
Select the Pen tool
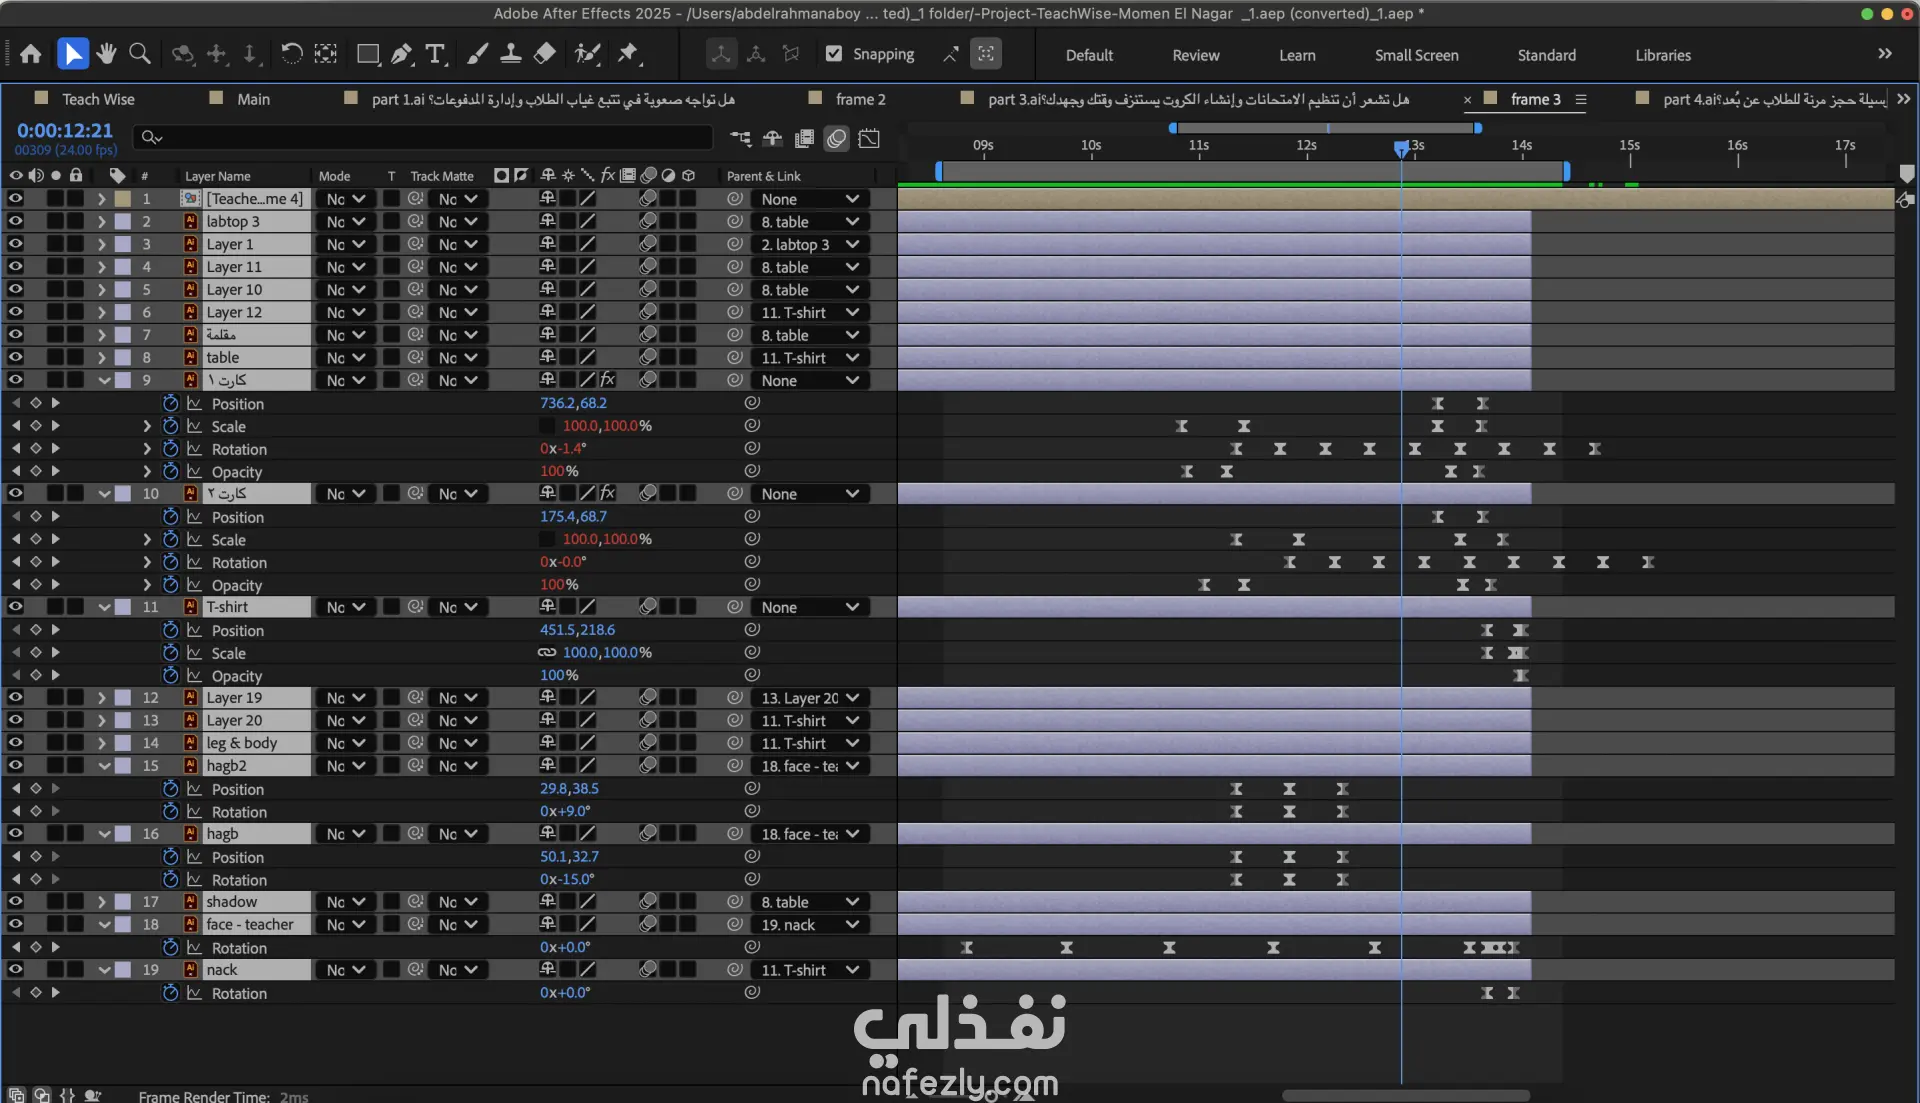click(x=402, y=54)
